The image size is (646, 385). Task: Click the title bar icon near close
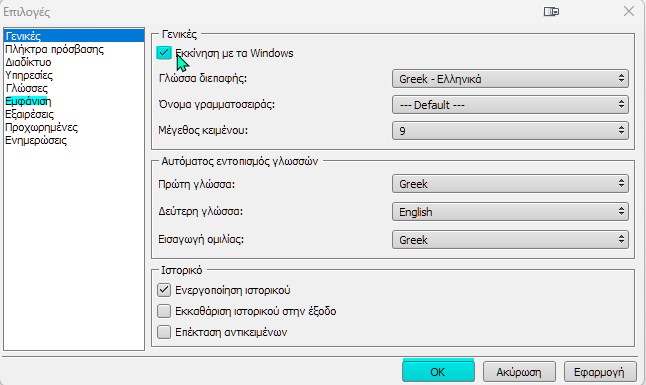click(x=551, y=12)
